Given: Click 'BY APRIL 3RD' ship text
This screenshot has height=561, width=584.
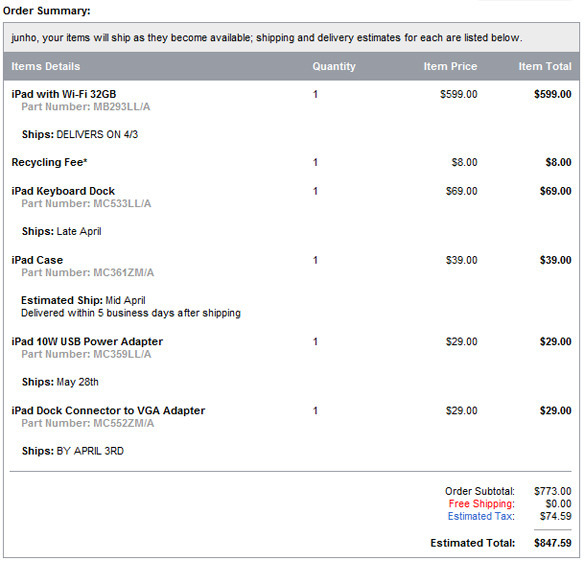Looking at the screenshot, I should pyautogui.click(x=90, y=451).
